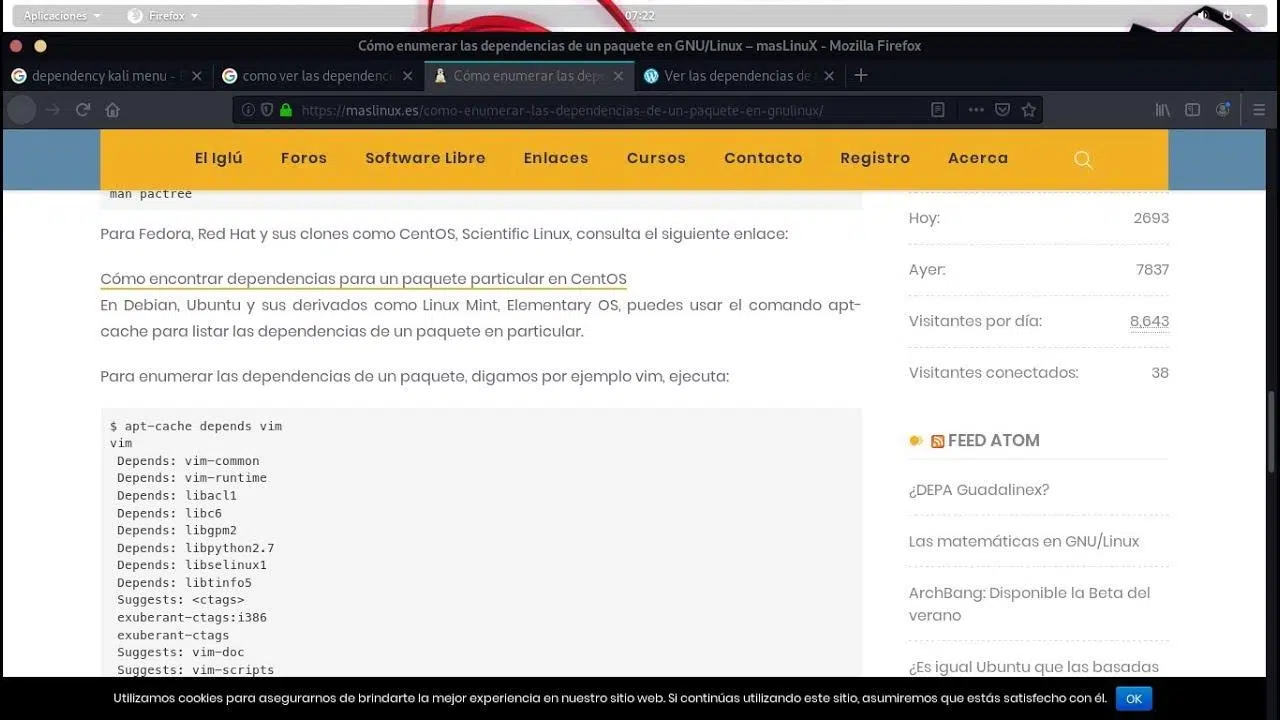Open the Aplicaciones menu
This screenshot has height=720, width=1280.
click(x=62, y=16)
